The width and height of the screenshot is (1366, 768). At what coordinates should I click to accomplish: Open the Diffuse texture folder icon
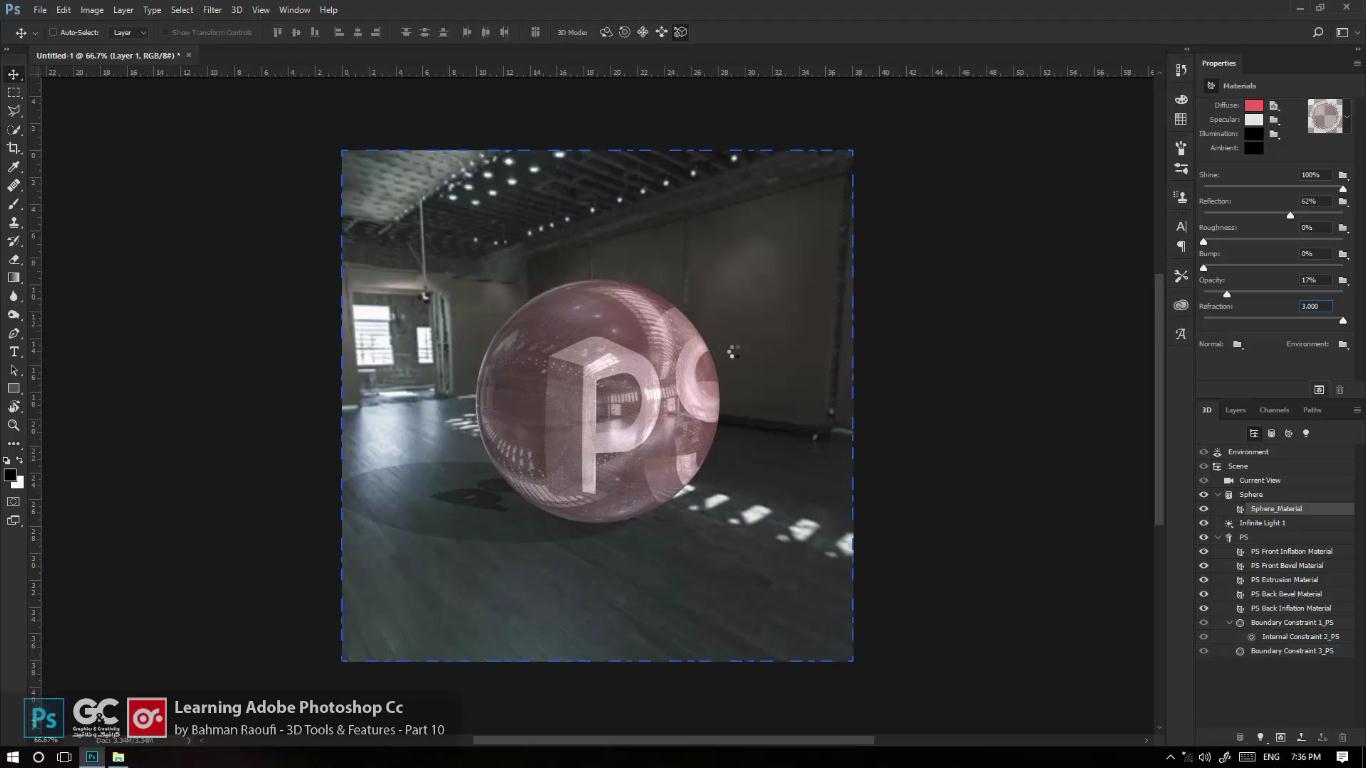click(x=1274, y=105)
